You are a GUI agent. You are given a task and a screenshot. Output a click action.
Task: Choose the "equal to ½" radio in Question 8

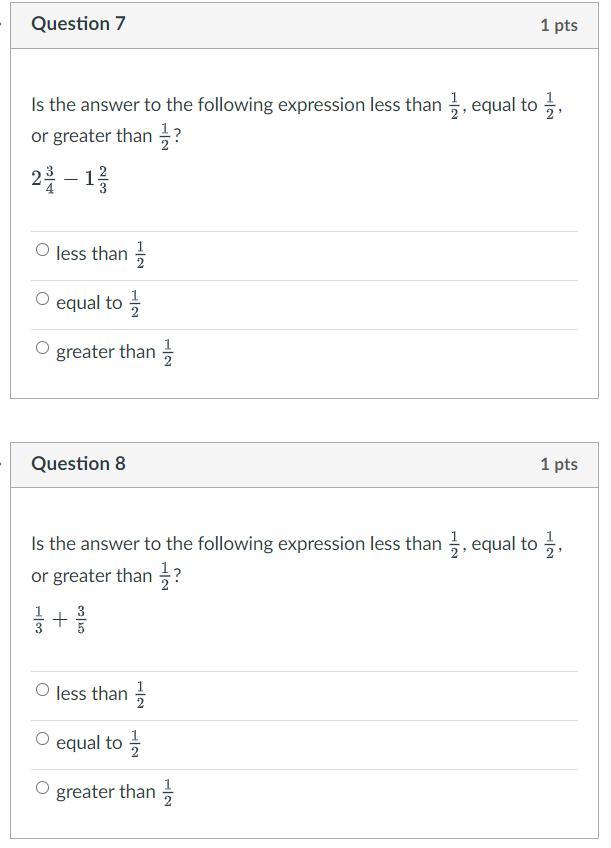click(x=42, y=739)
